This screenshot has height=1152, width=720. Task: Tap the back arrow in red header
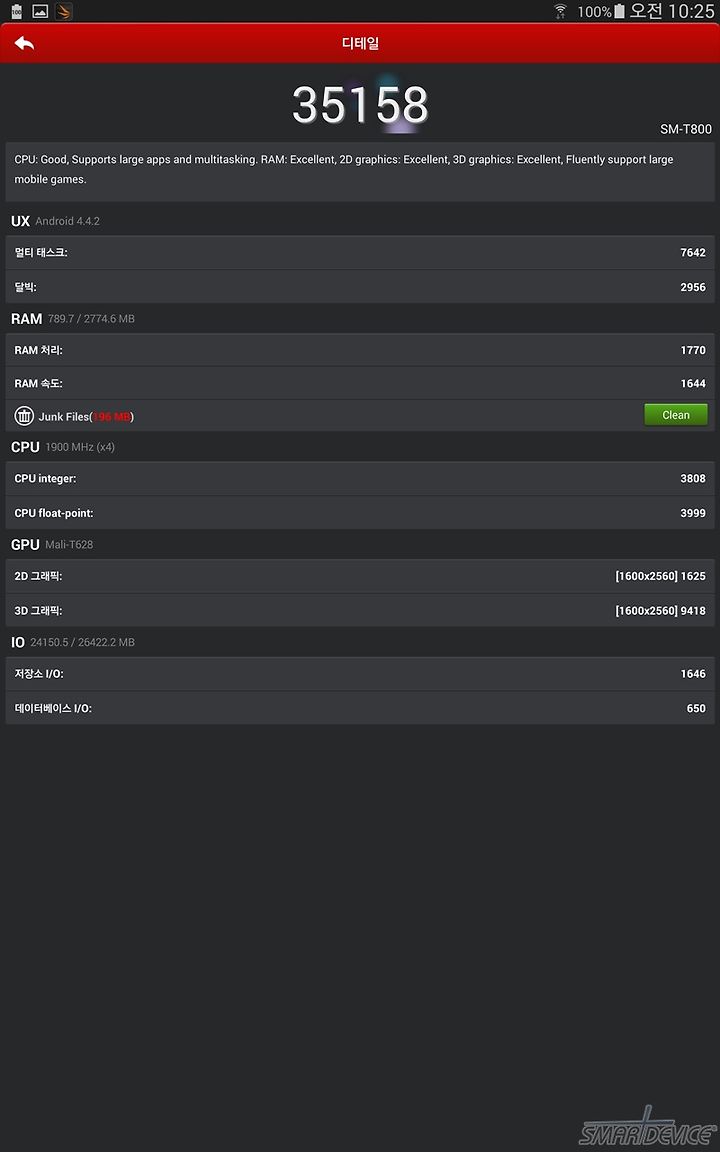24,43
